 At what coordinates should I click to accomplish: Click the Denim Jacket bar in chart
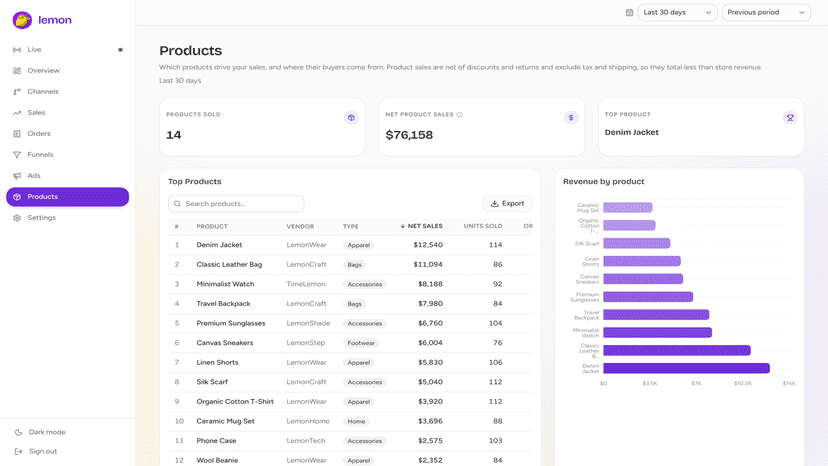coord(686,368)
